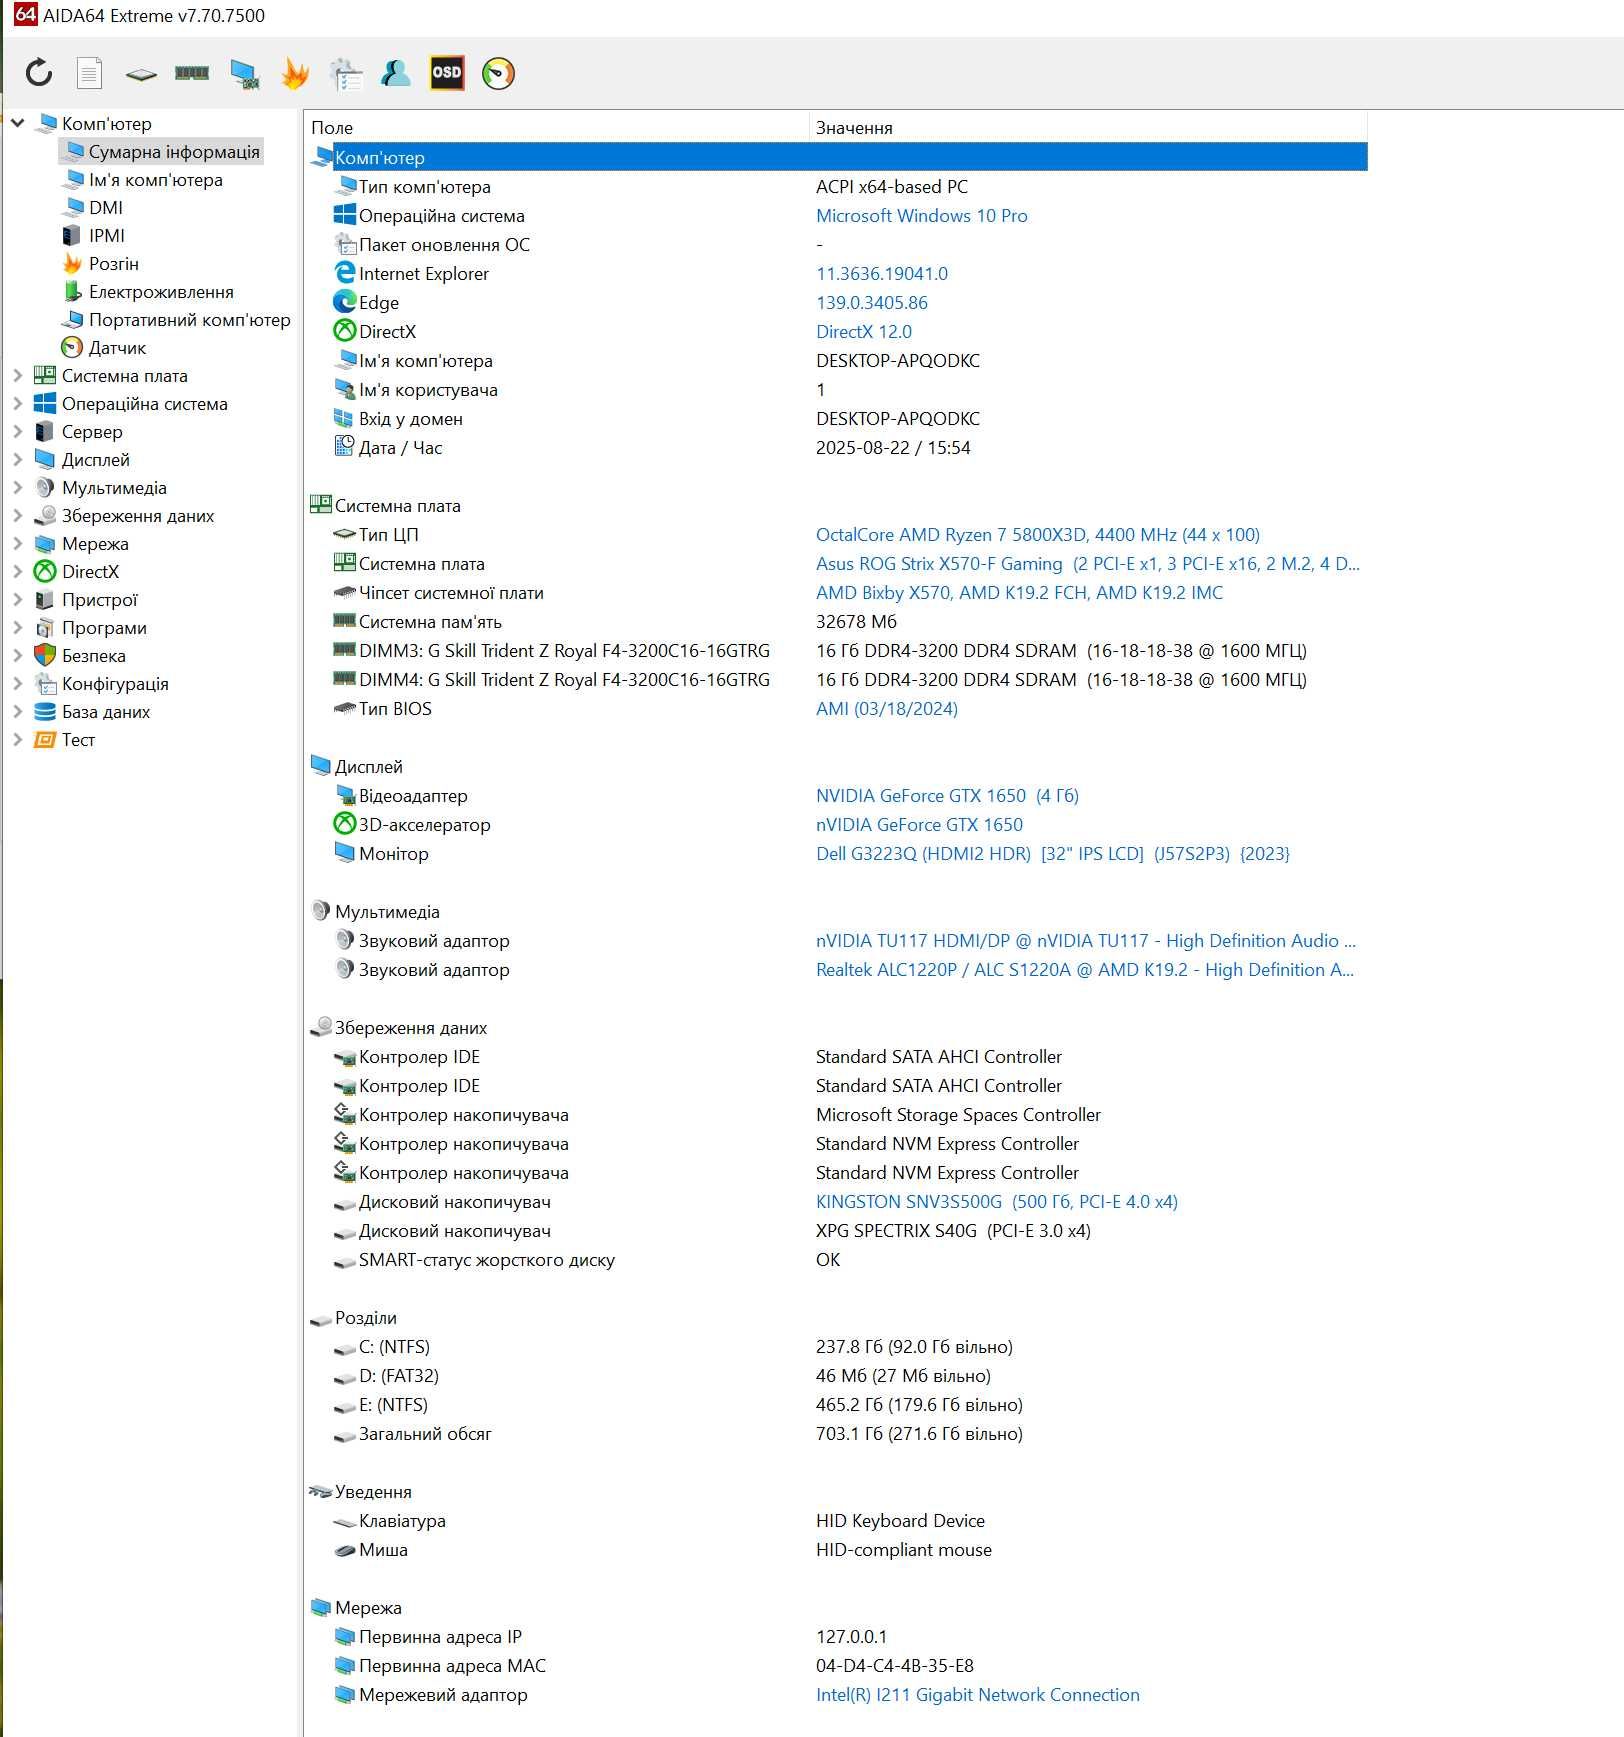
Task: Open the Report document icon
Action: tap(90, 73)
